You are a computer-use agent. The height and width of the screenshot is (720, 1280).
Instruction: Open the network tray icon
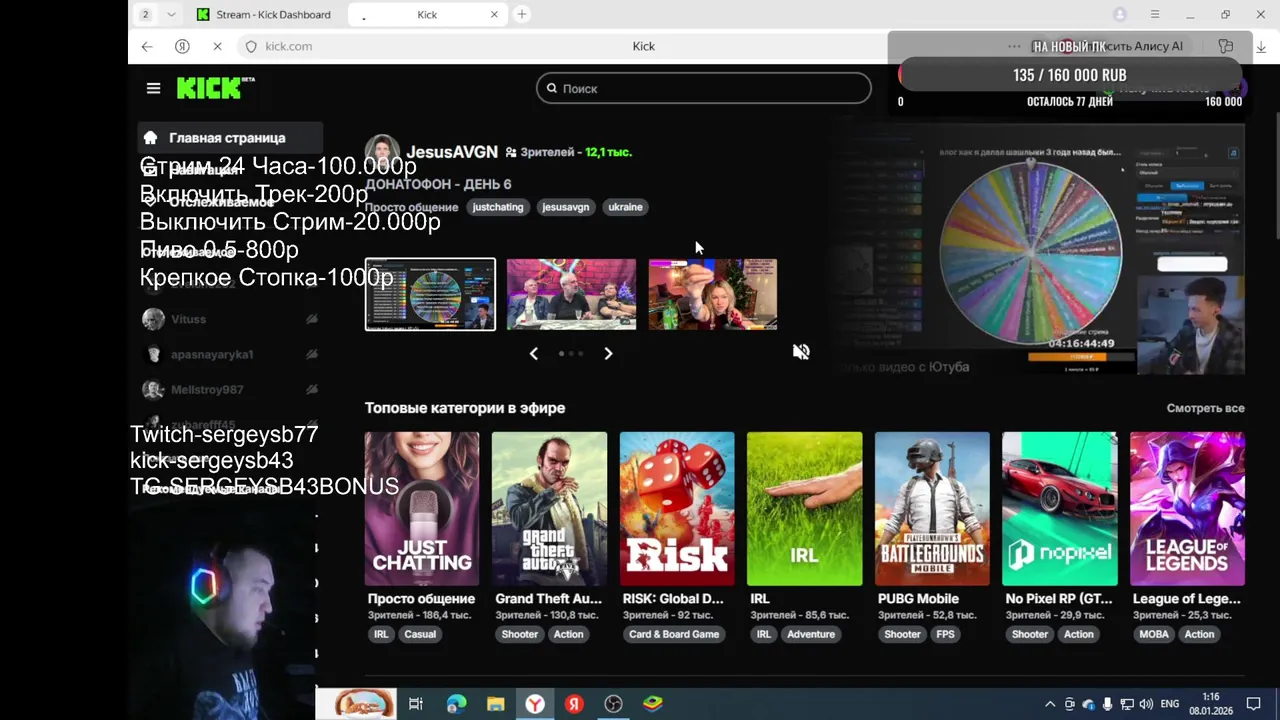click(x=1127, y=704)
